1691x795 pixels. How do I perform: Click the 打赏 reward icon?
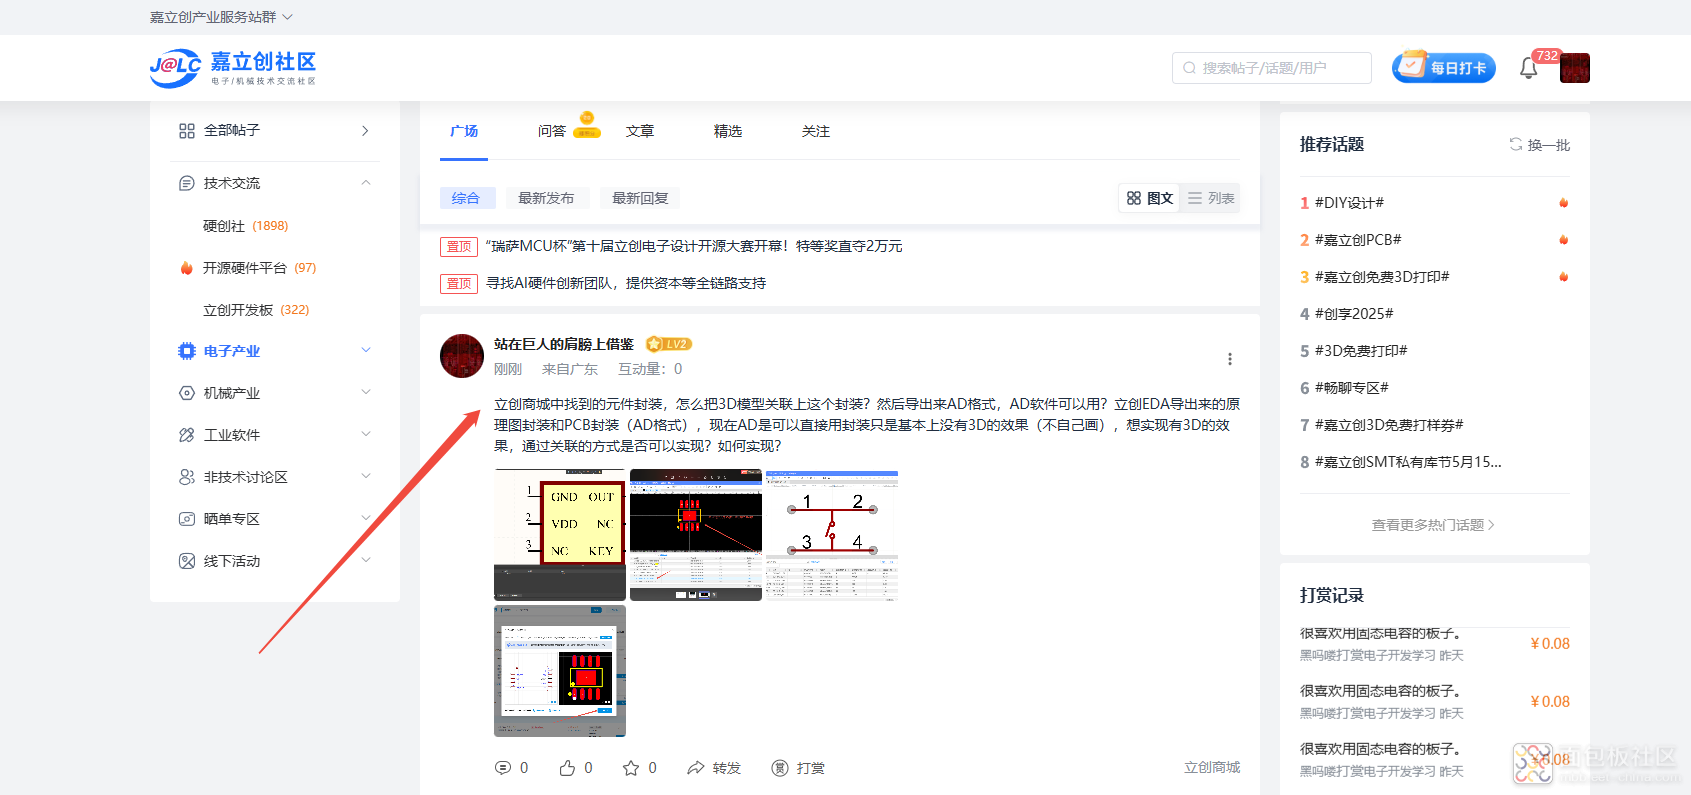[x=780, y=768]
